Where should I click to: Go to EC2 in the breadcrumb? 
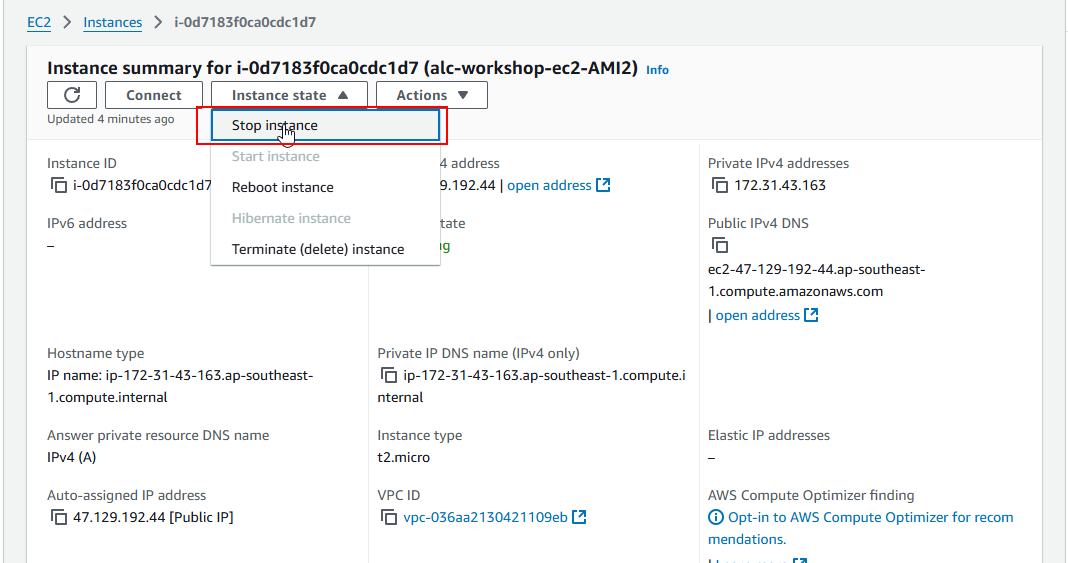pyautogui.click(x=39, y=22)
